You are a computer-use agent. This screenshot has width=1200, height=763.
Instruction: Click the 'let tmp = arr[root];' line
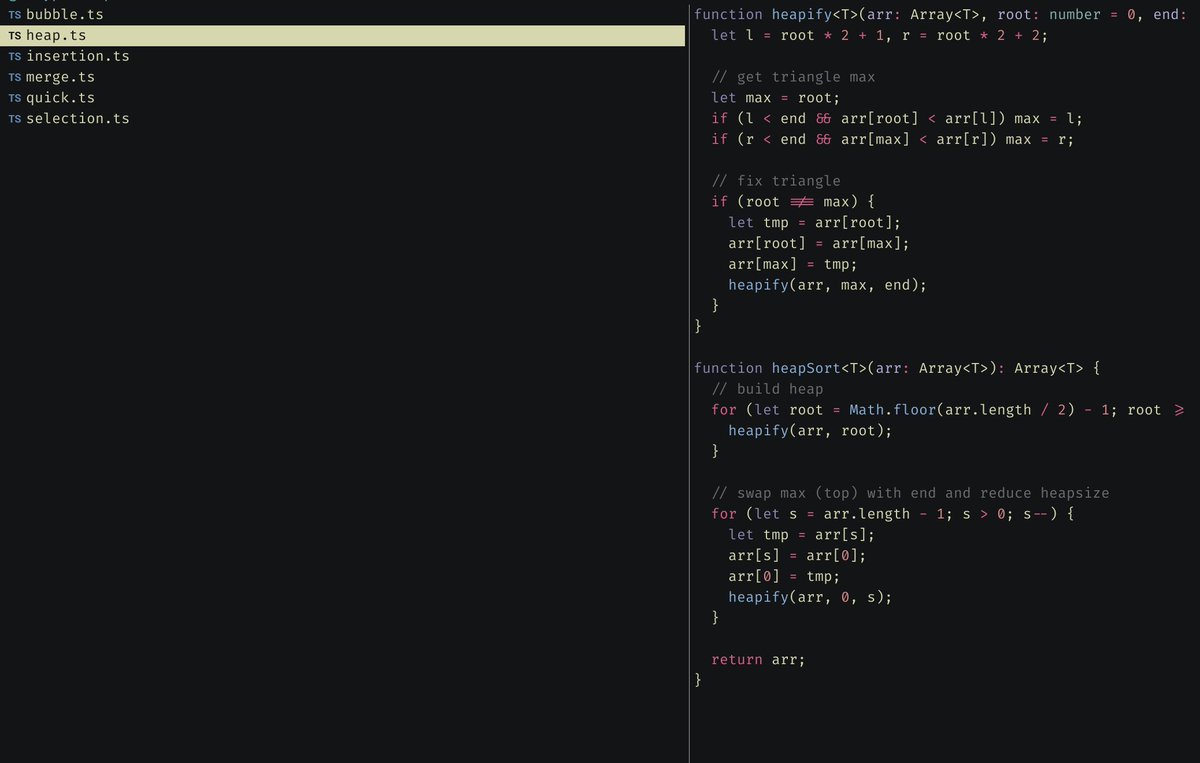point(815,223)
